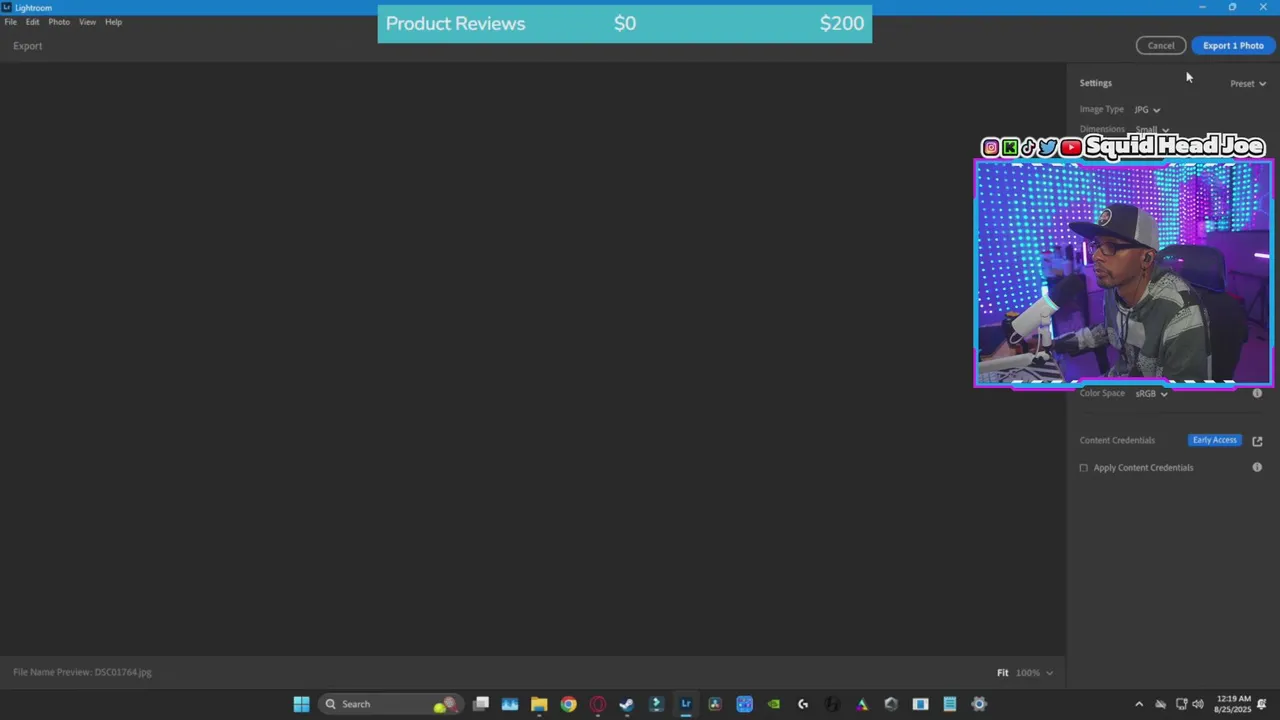Screen dimensions: 1280x720
Task: Open File Explorer from taskbar
Action: [x=539, y=704]
